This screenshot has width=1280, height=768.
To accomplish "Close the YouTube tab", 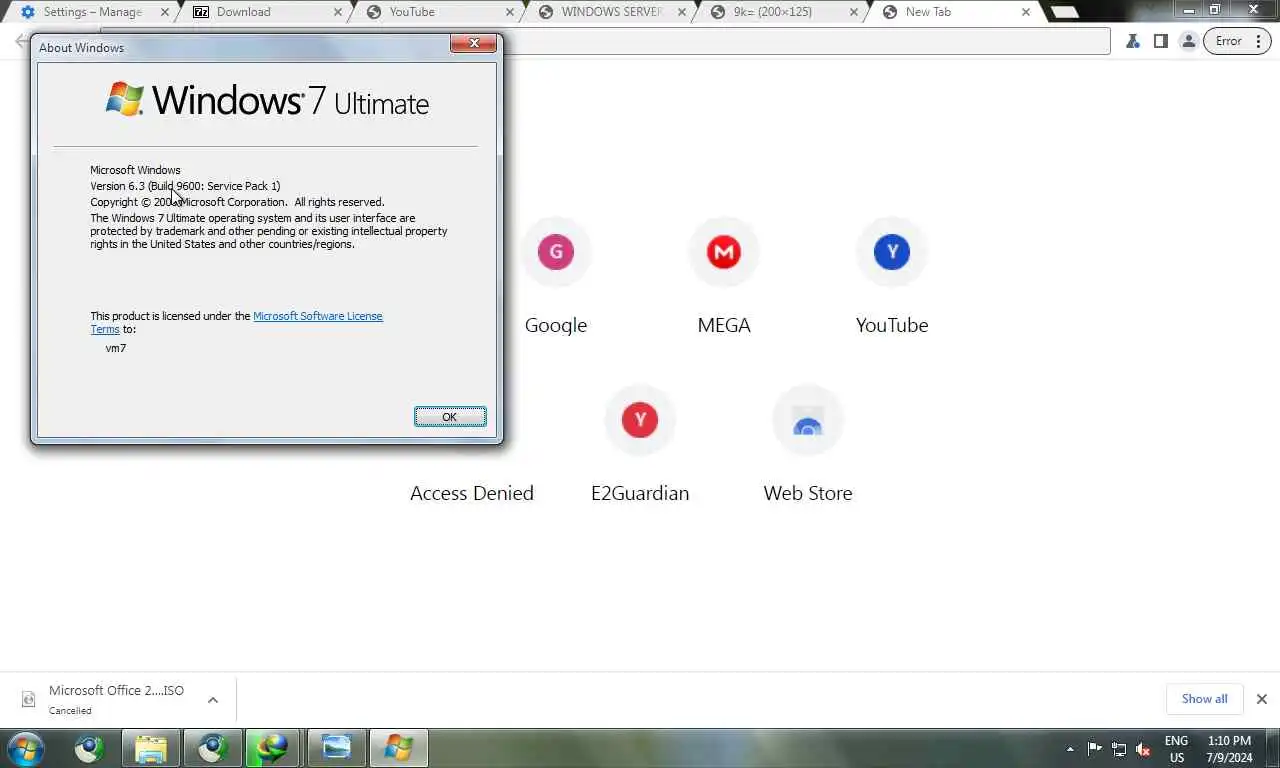I will click(510, 12).
